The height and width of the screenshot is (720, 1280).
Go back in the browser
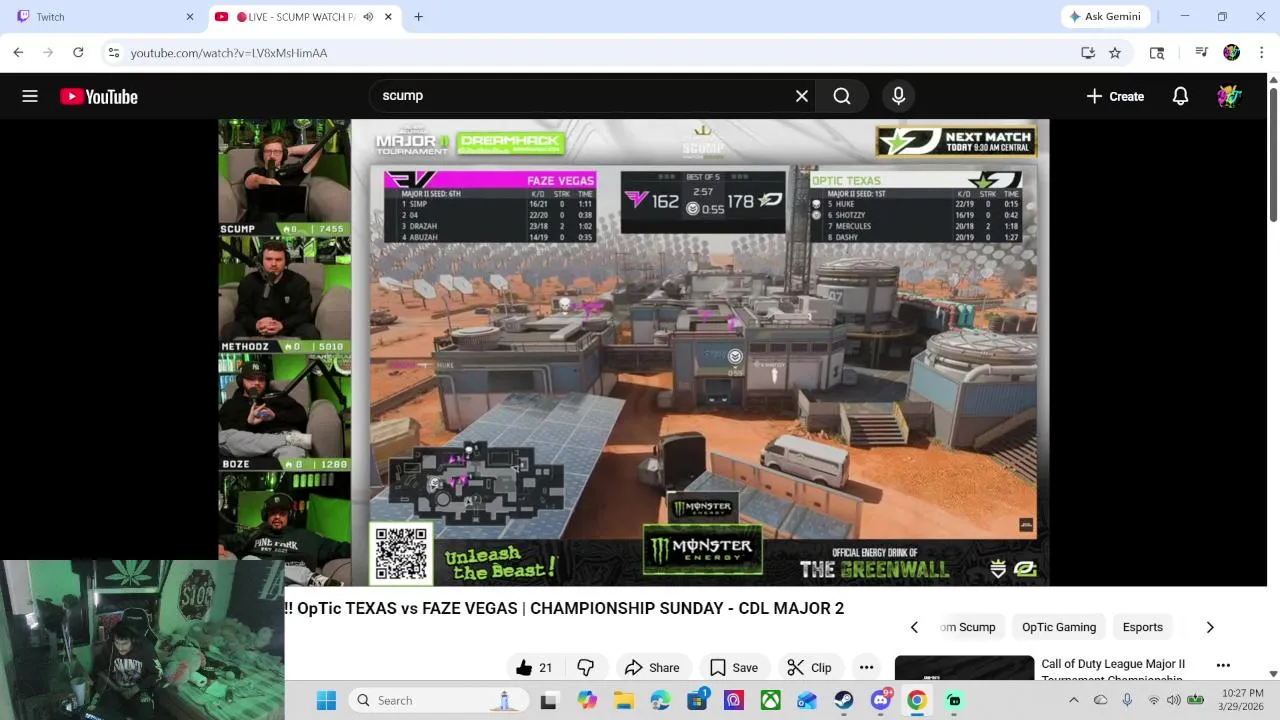click(x=18, y=52)
